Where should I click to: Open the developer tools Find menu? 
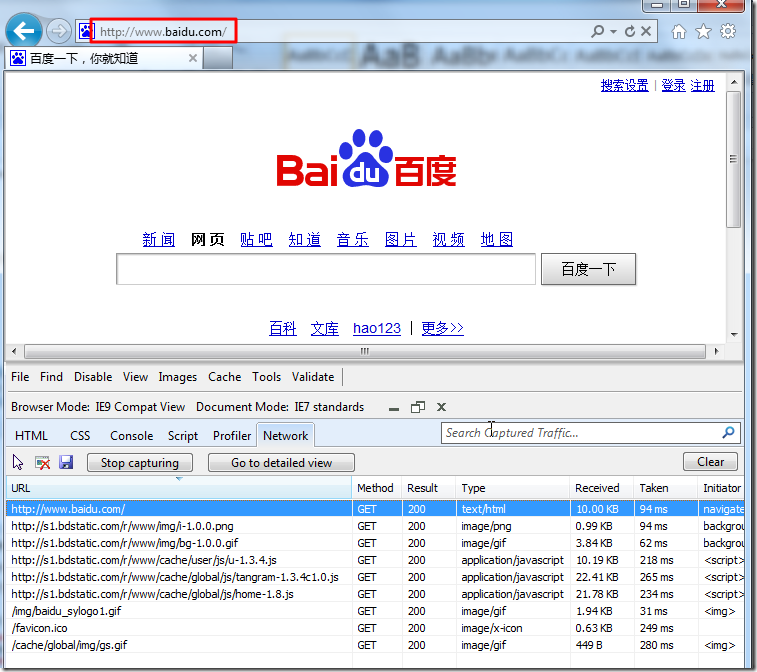tap(51, 377)
